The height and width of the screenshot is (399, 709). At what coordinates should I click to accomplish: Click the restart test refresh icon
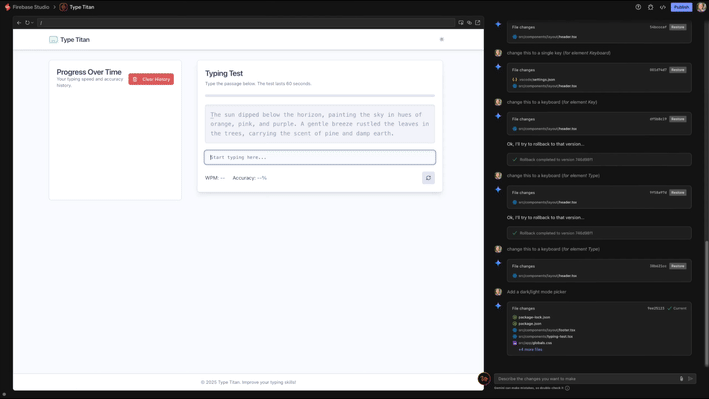(x=428, y=178)
